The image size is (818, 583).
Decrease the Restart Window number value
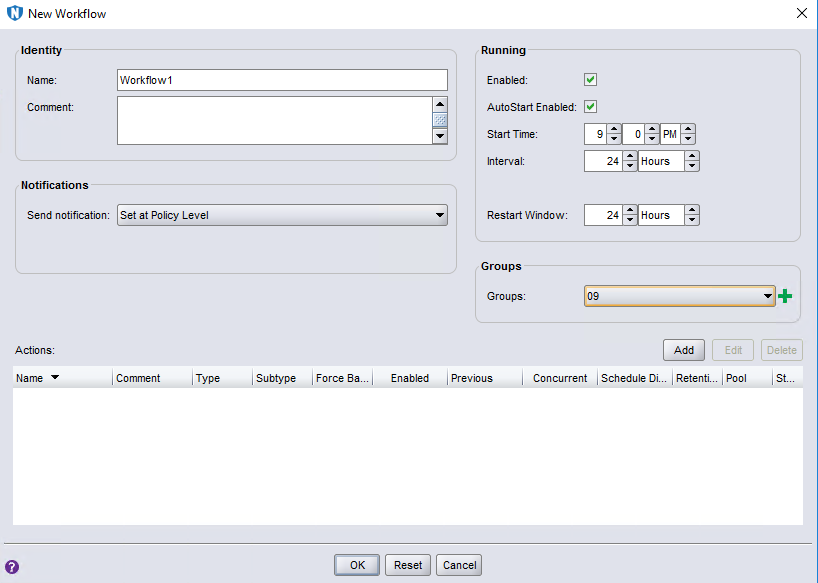[629, 220]
